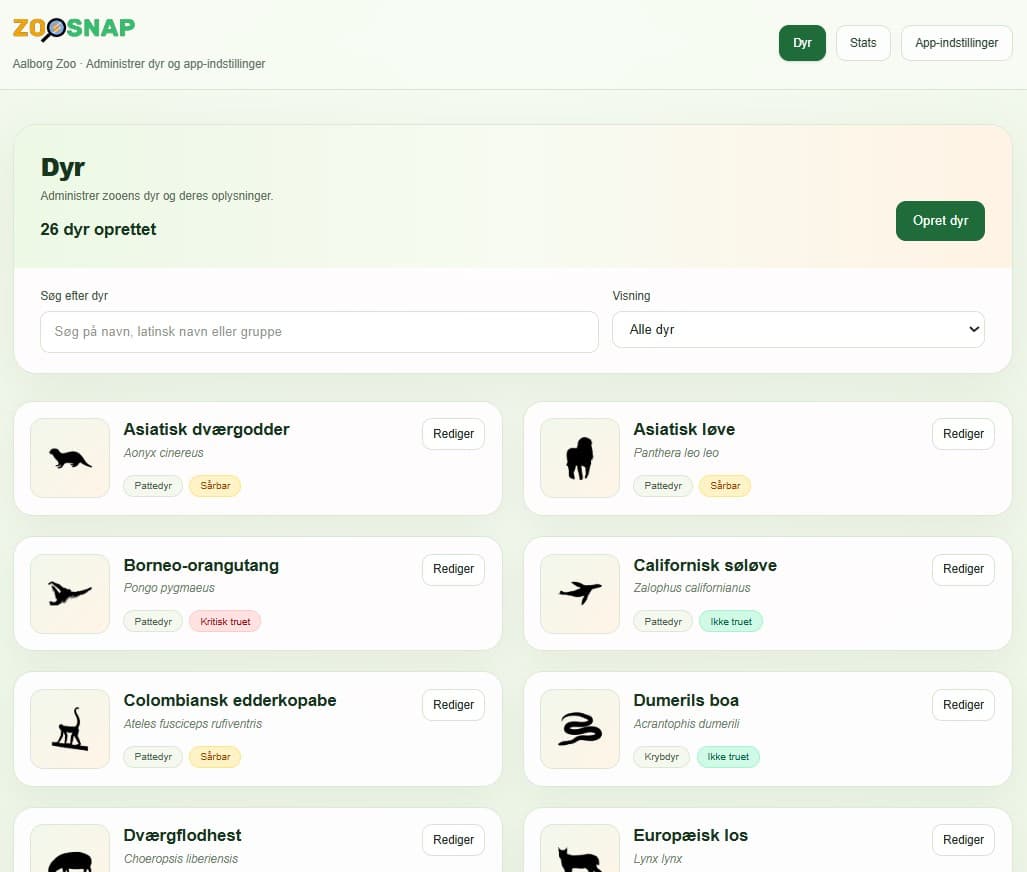Expand the Visning Alle dyr dropdown
This screenshot has width=1027, height=872.
(x=798, y=330)
